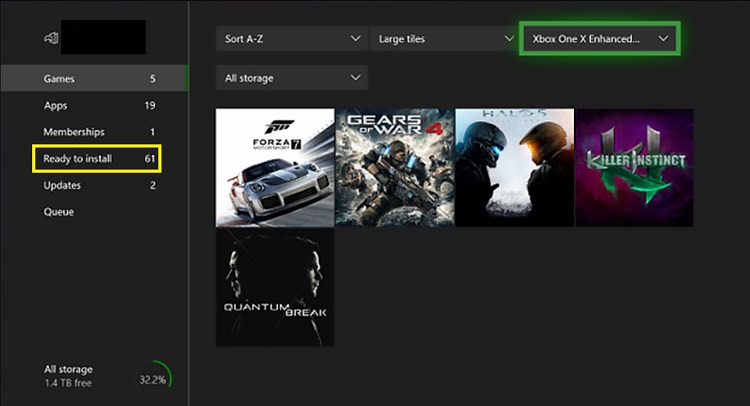Select the Forza Motorsport 7 tile
The width and height of the screenshot is (750, 406).
(275, 167)
